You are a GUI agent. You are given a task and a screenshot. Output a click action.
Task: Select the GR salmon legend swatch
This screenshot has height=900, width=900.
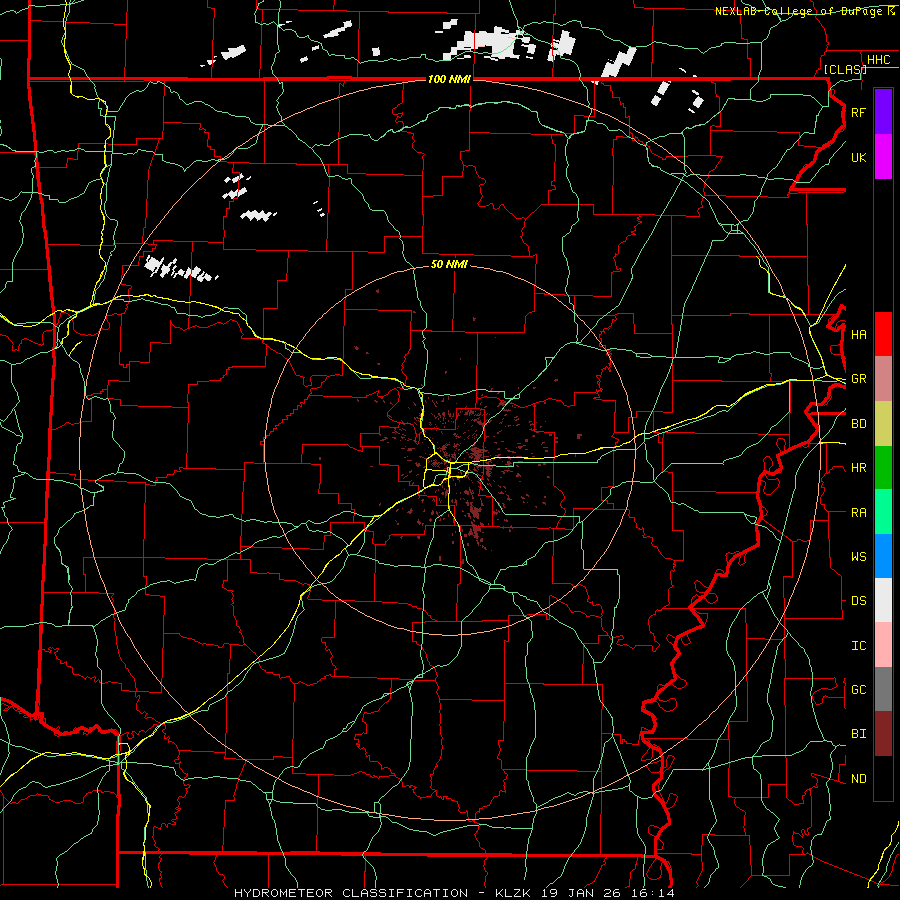(x=883, y=379)
